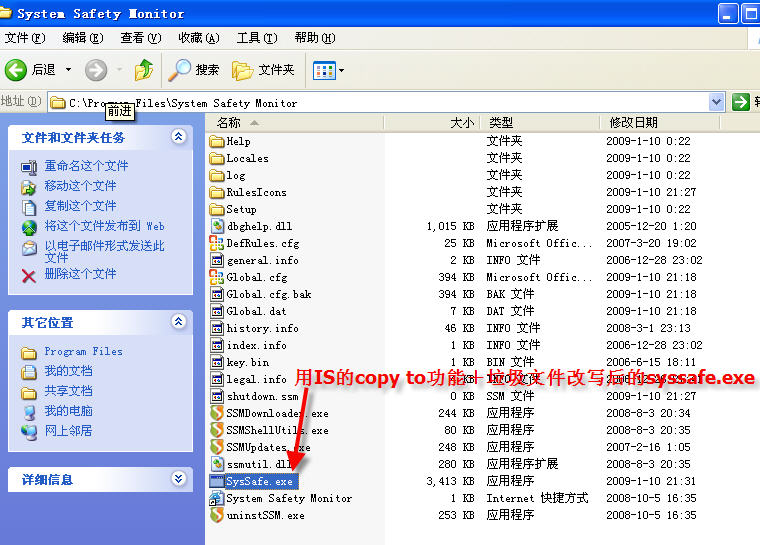The image size is (760, 545).
Task: Sort by the 名称 column header
Action: tap(294, 123)
